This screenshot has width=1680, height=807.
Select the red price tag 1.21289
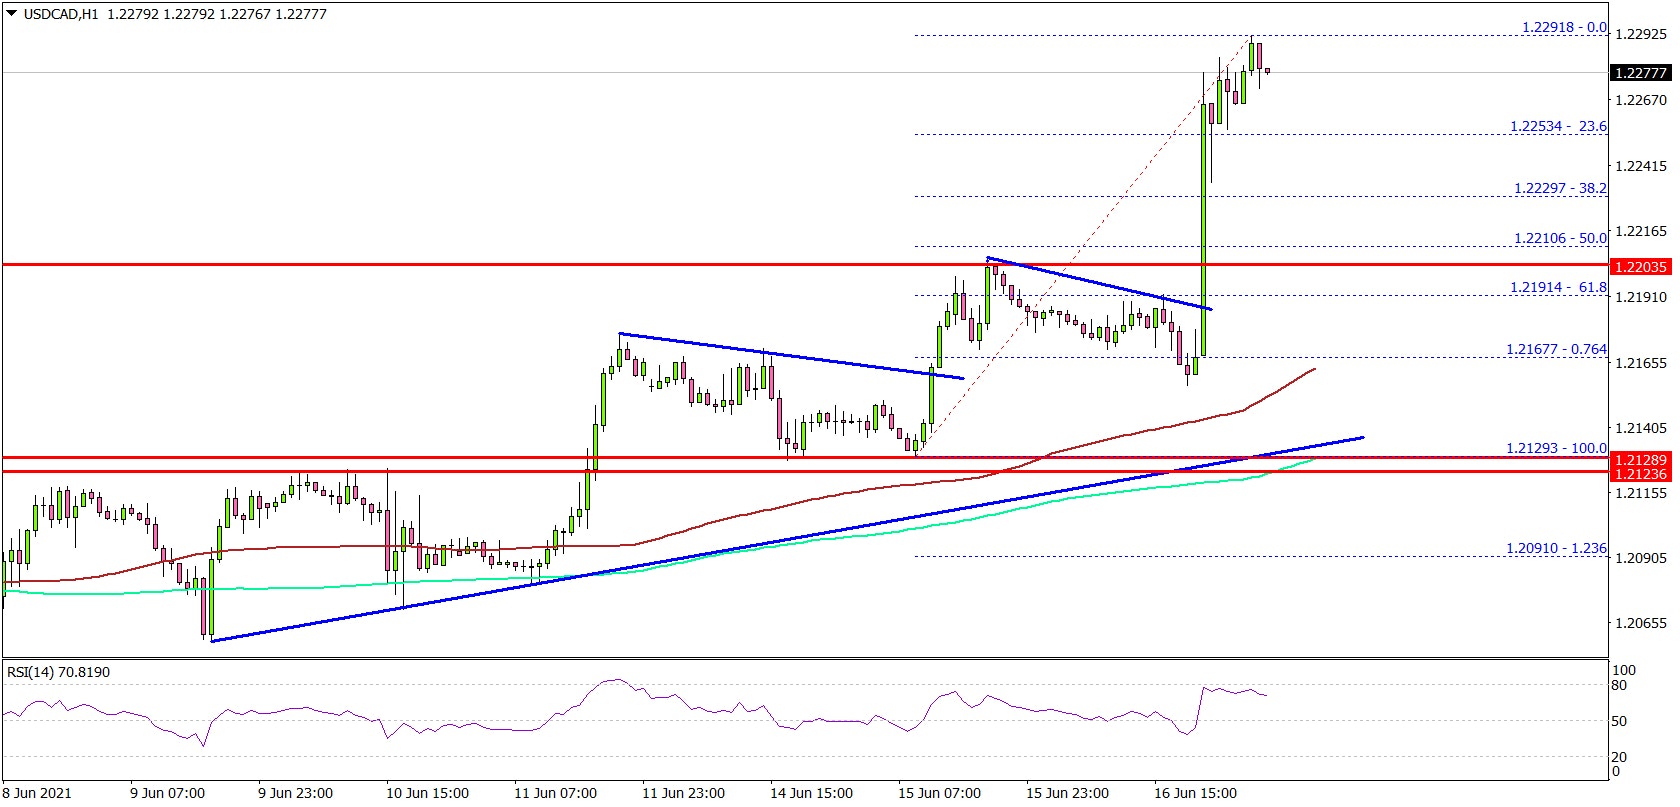pyautogui.click(x=1640, y=459)
